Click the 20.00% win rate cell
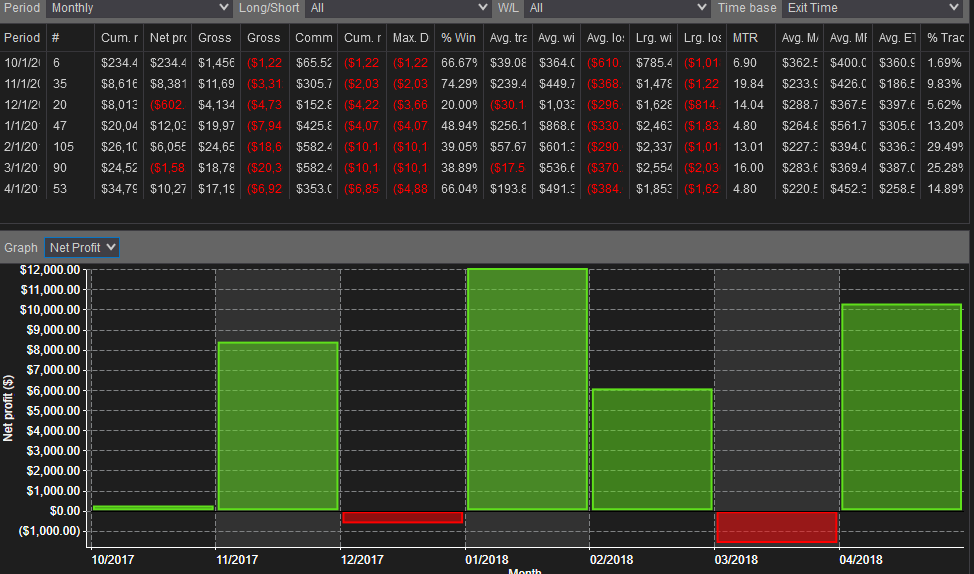Image resolution: width=974 pixels, height=574 pixels. 459,105
